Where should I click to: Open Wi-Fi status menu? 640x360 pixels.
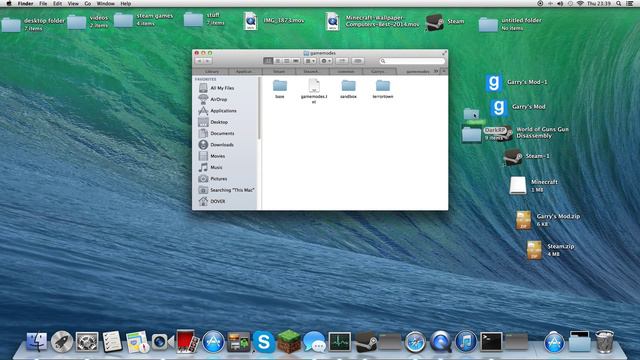(x=580, y=3)
